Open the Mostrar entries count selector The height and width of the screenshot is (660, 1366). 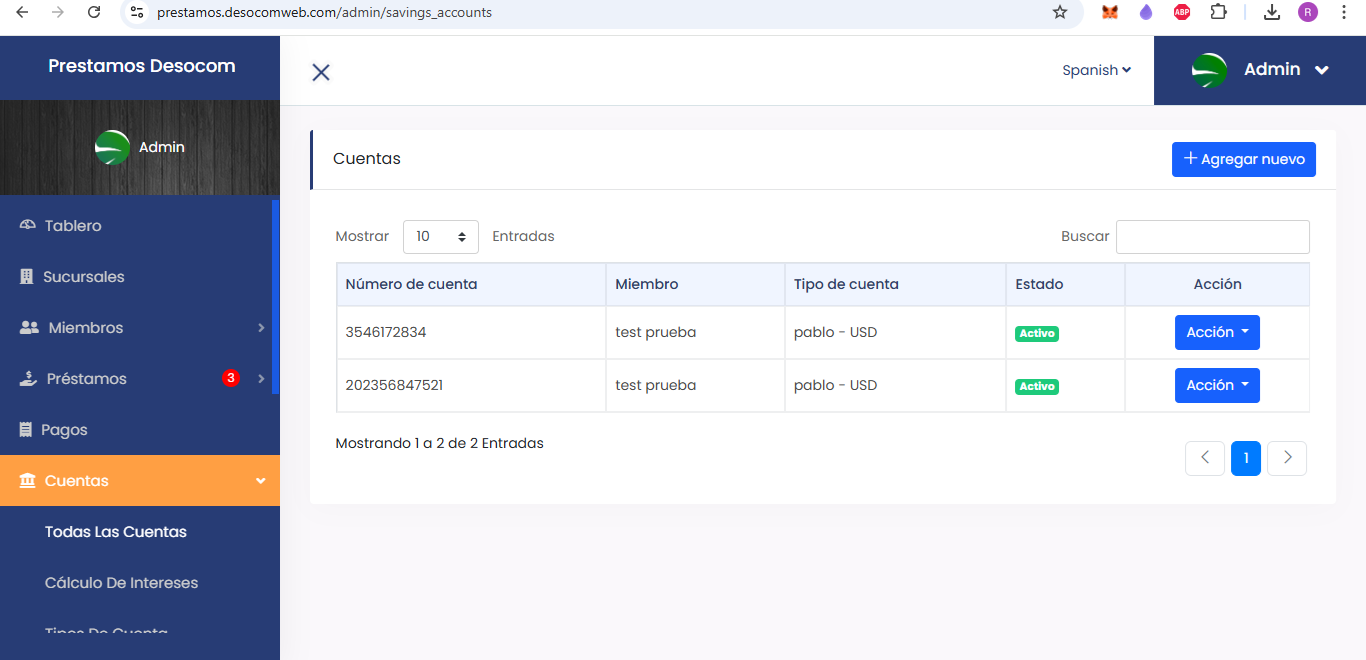click(x=440, y=237)
